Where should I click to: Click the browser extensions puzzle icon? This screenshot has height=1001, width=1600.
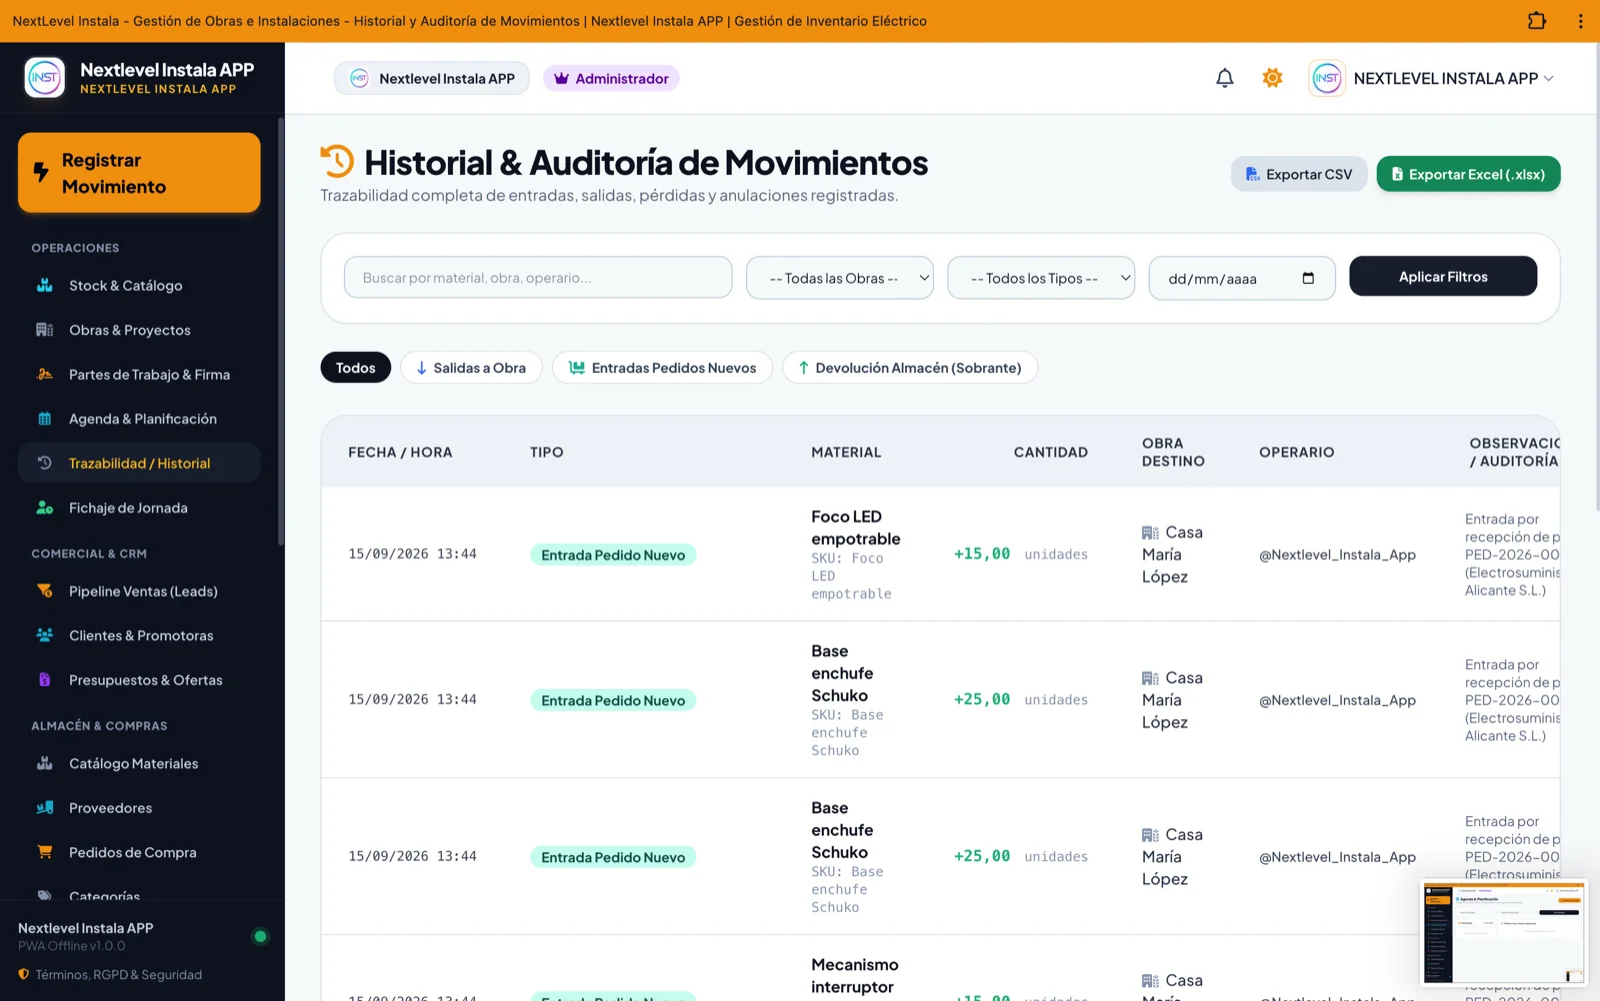[x=1537, y=21]
